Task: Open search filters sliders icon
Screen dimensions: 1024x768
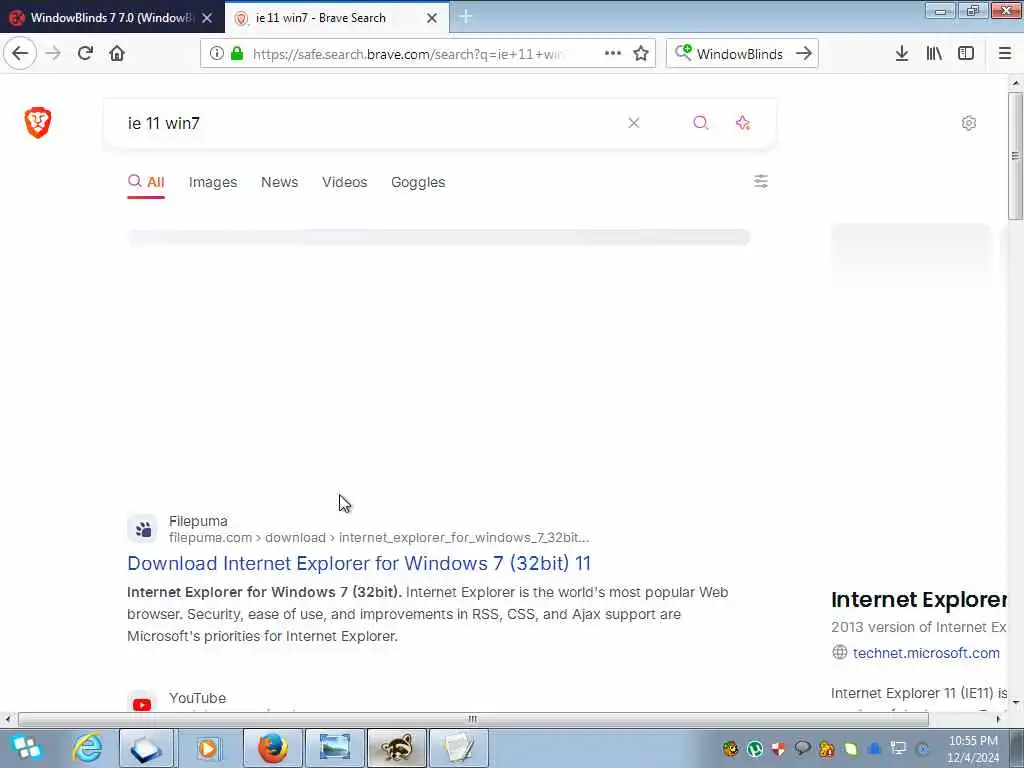Action: pyautogui.click(x=761, y=181)
